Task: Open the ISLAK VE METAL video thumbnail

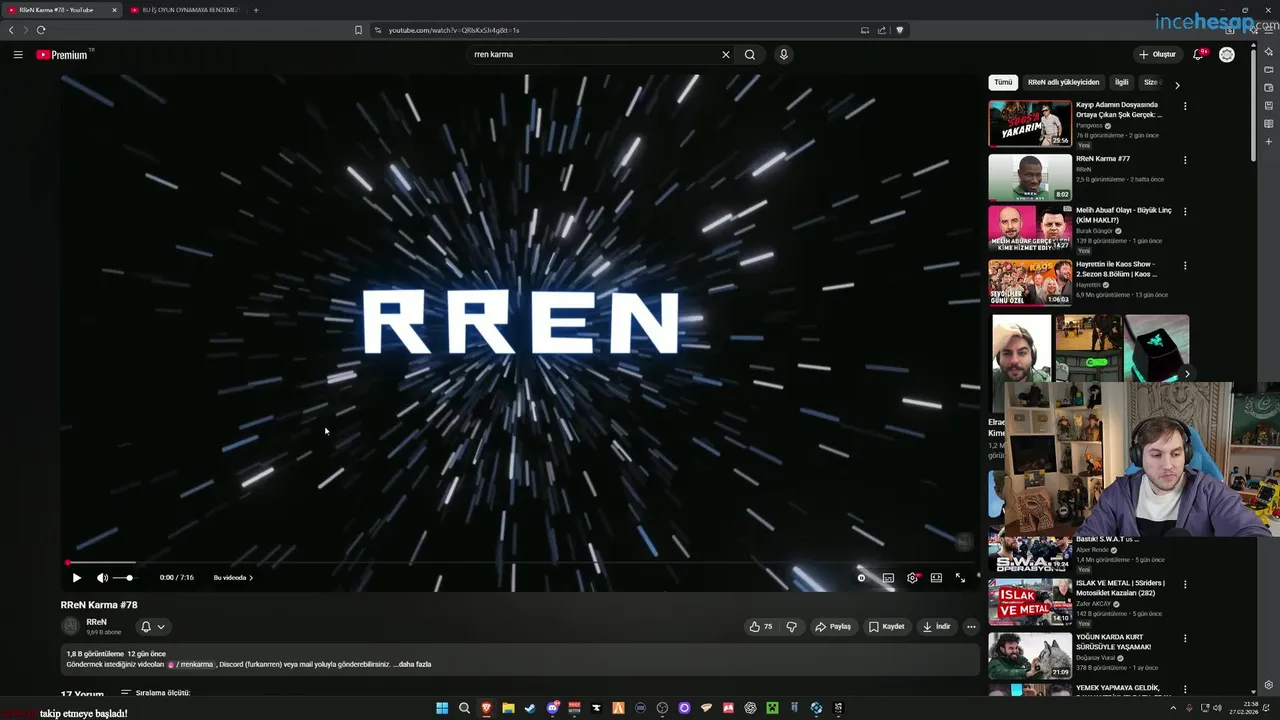Action: [1030, 602]
